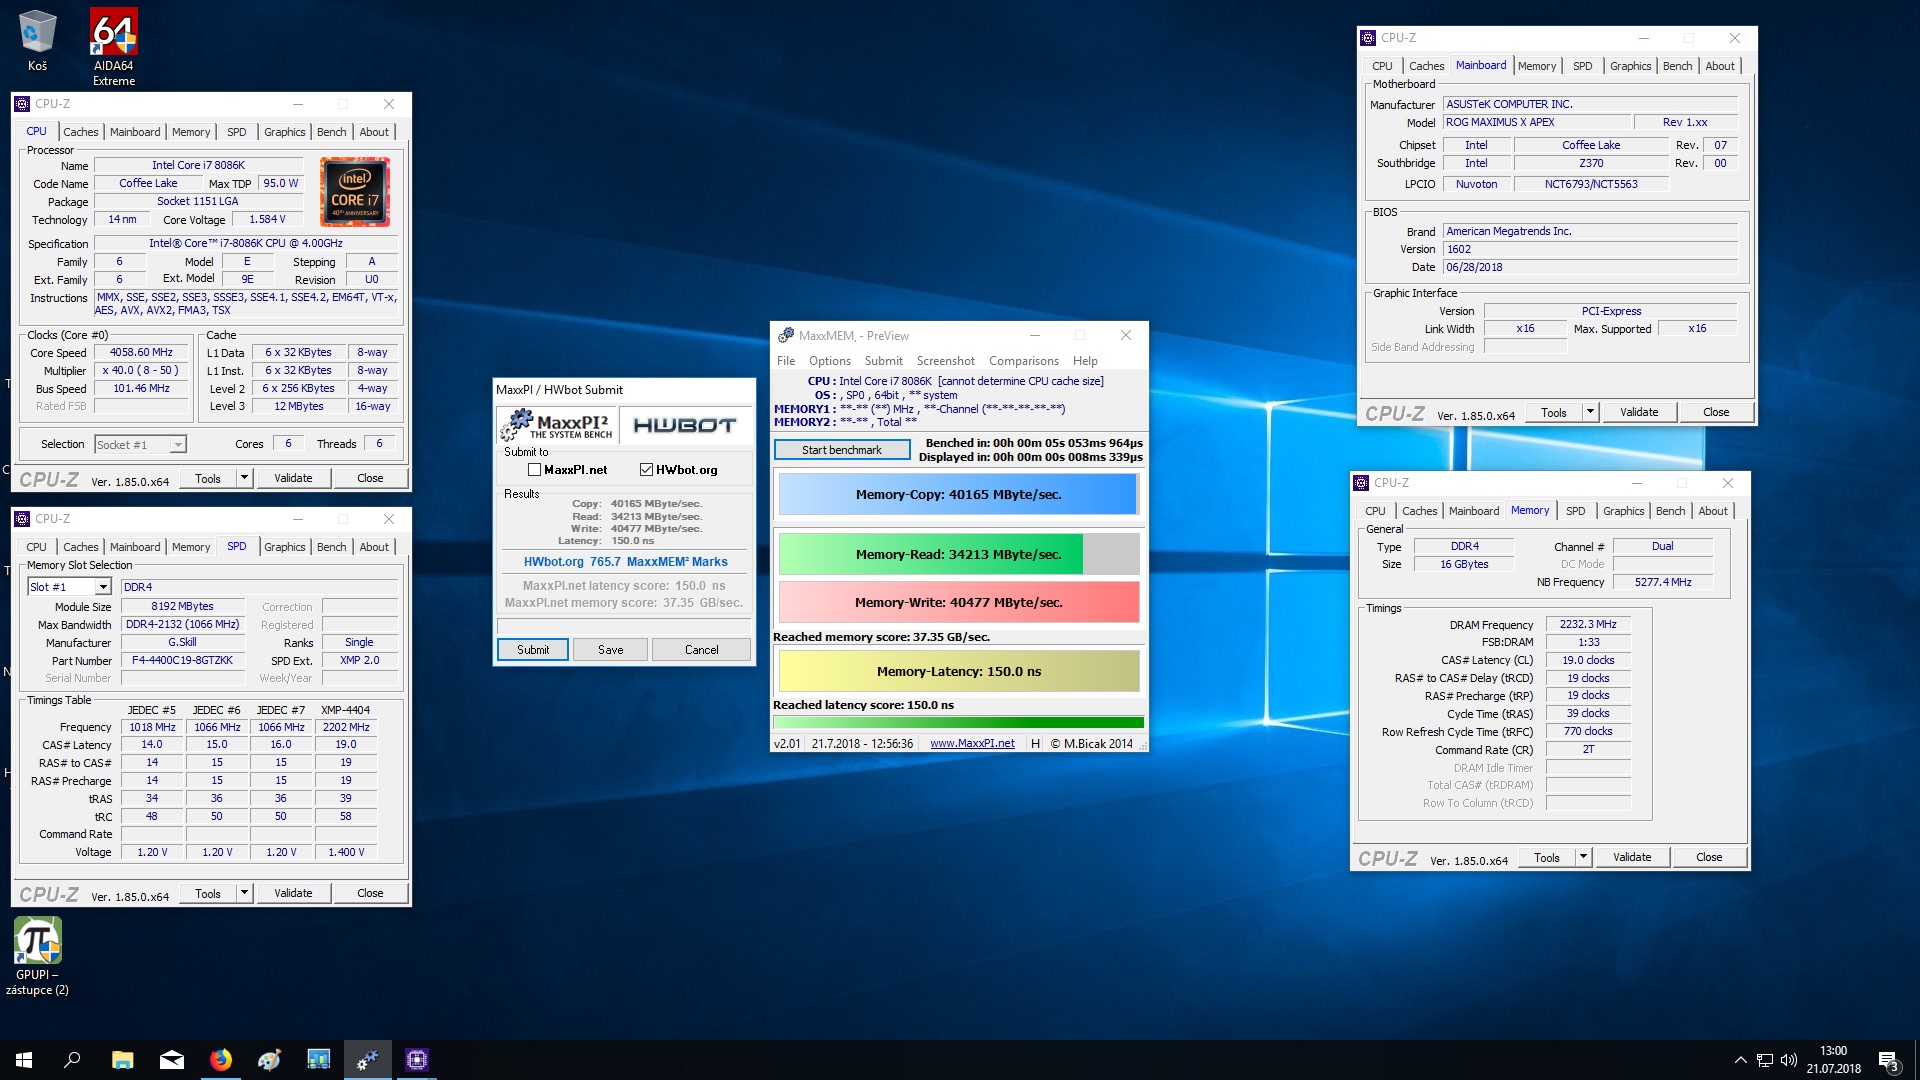This screenshot has width=1920, height=1080.
Task: Uncheck the HWbot.org submit checkbox
Action: pyautogui.click(x=646, y=470)
